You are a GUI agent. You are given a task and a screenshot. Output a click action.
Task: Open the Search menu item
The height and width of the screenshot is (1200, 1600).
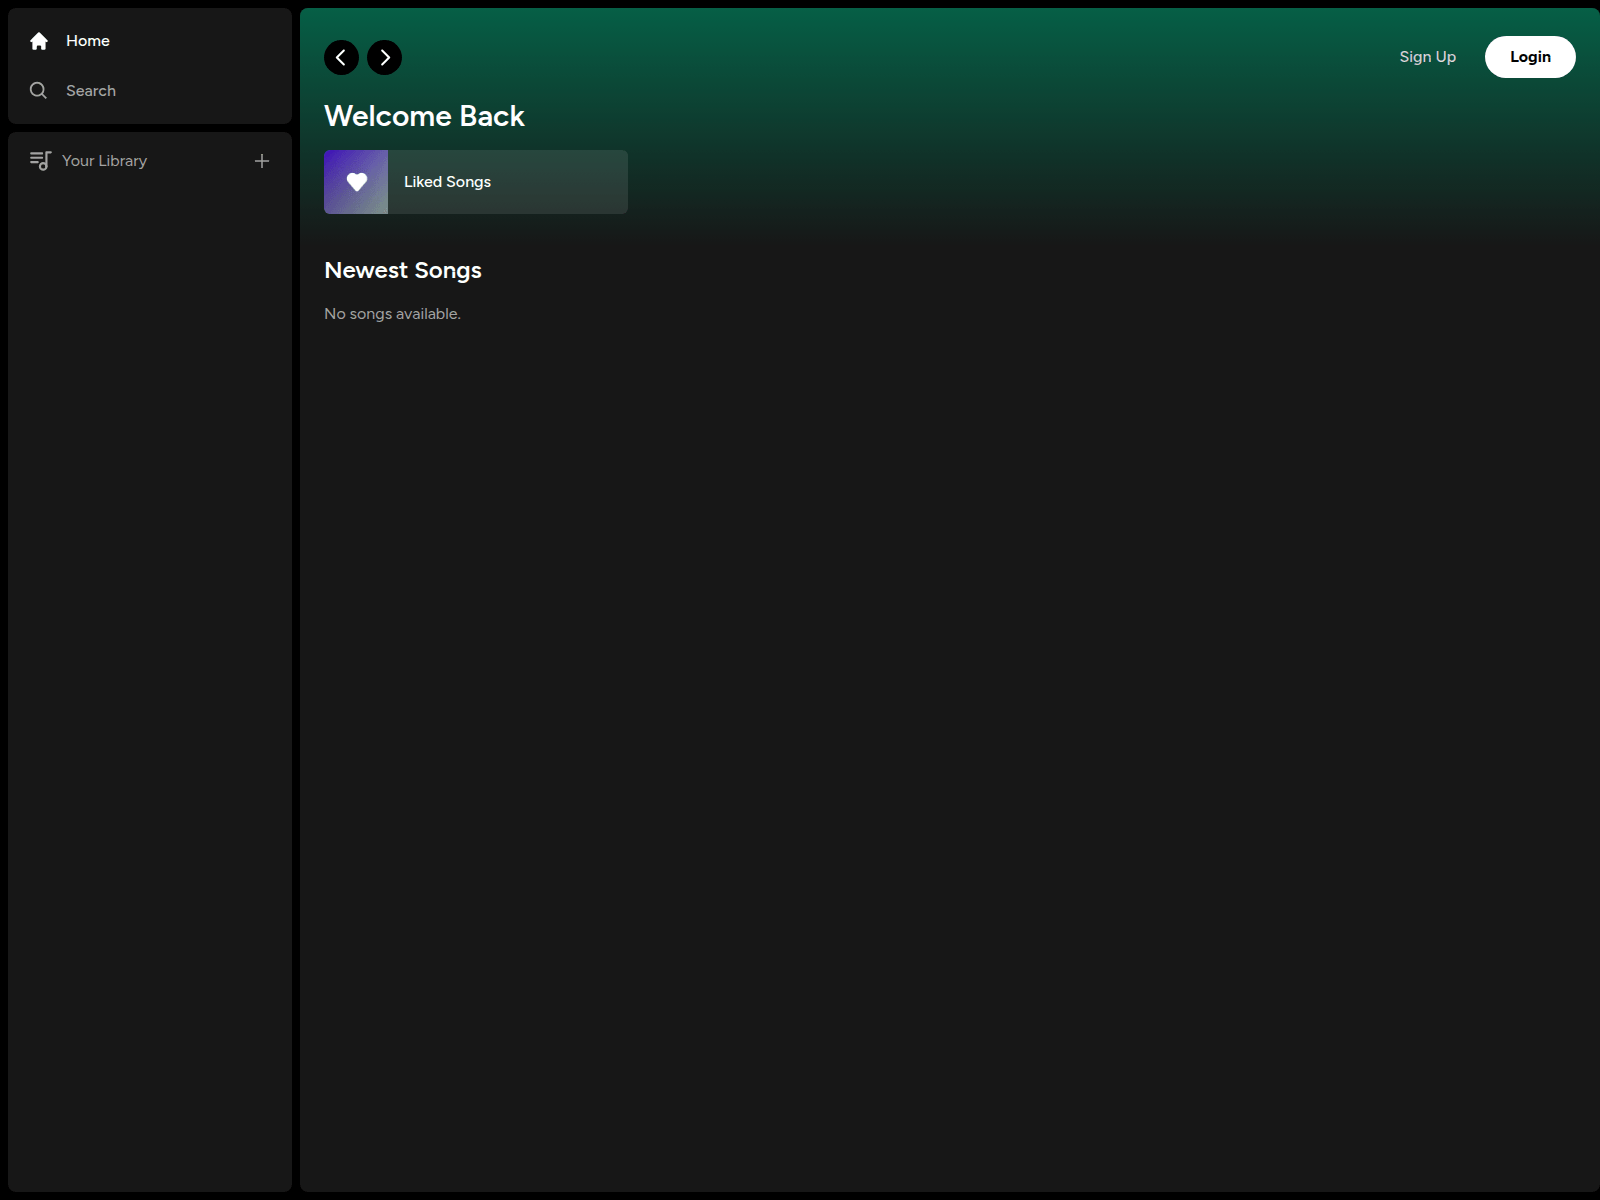[x=150, y=91]
